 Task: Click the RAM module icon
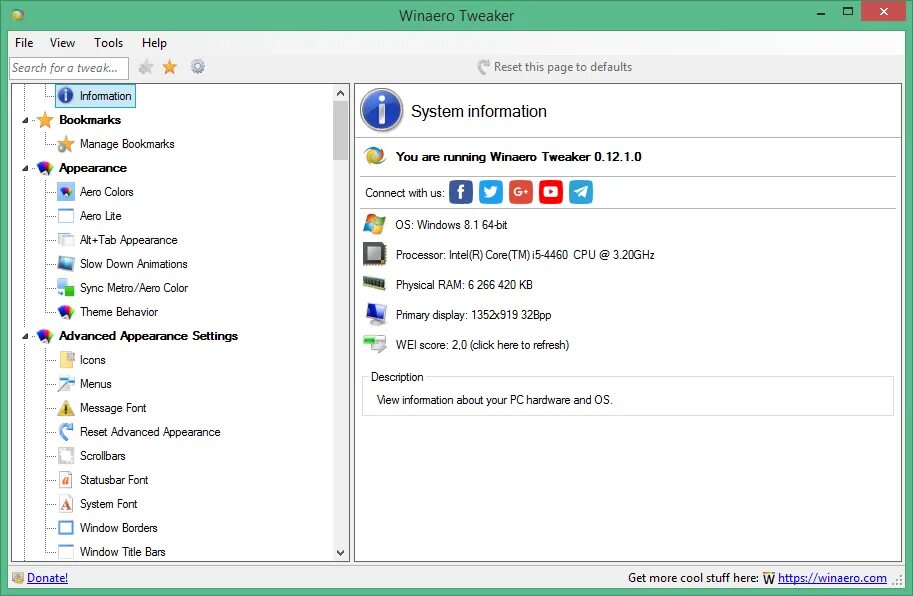pyautogui.click(x=374, y=283)
